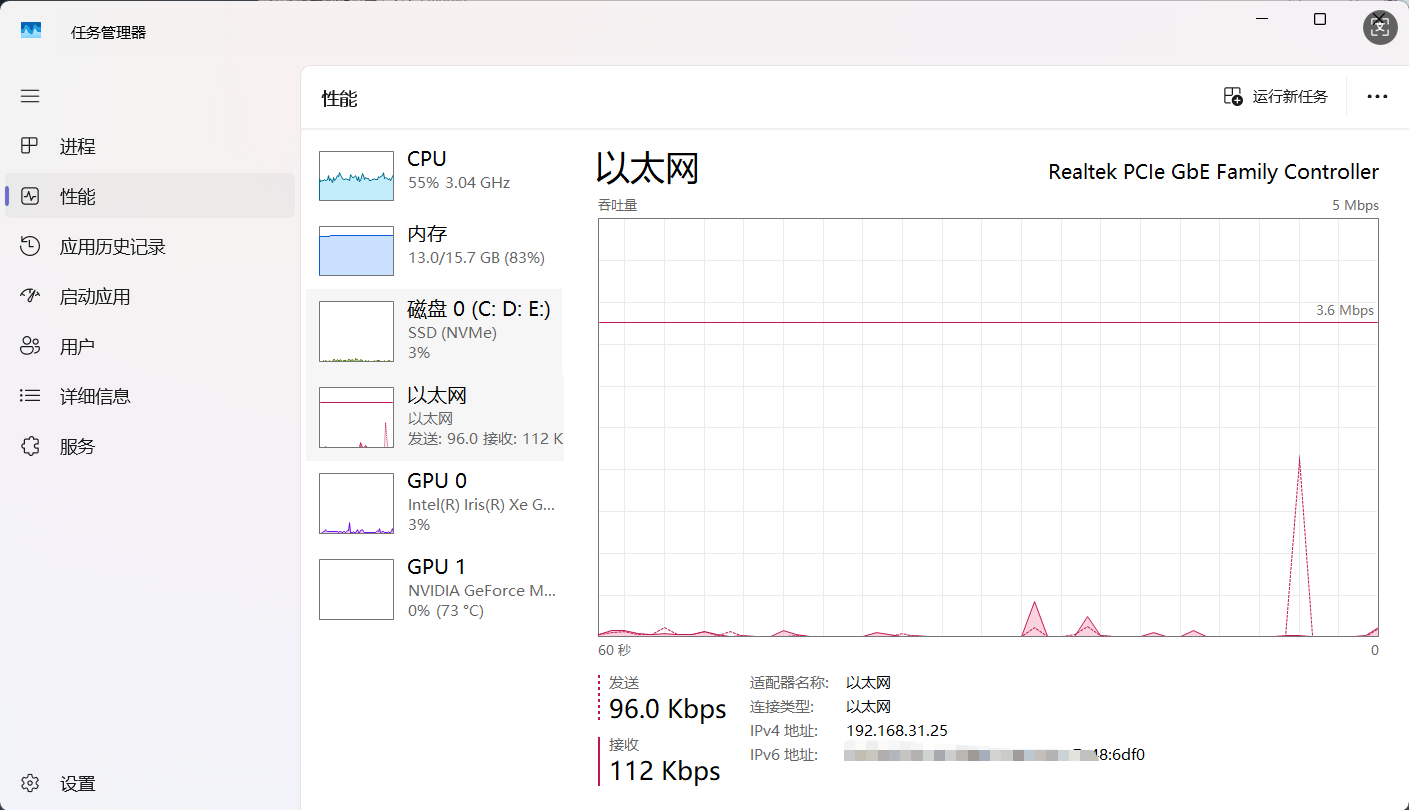Viewport: 1409px width, 810px height.
Task: Open the 用户 users icon
Action: click(x=30, y=347)
